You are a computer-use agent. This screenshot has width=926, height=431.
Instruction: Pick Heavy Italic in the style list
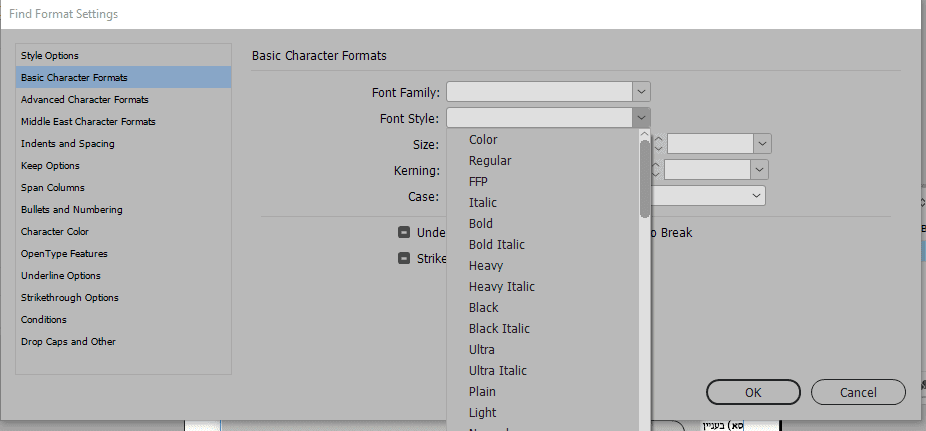click(502, 286)
